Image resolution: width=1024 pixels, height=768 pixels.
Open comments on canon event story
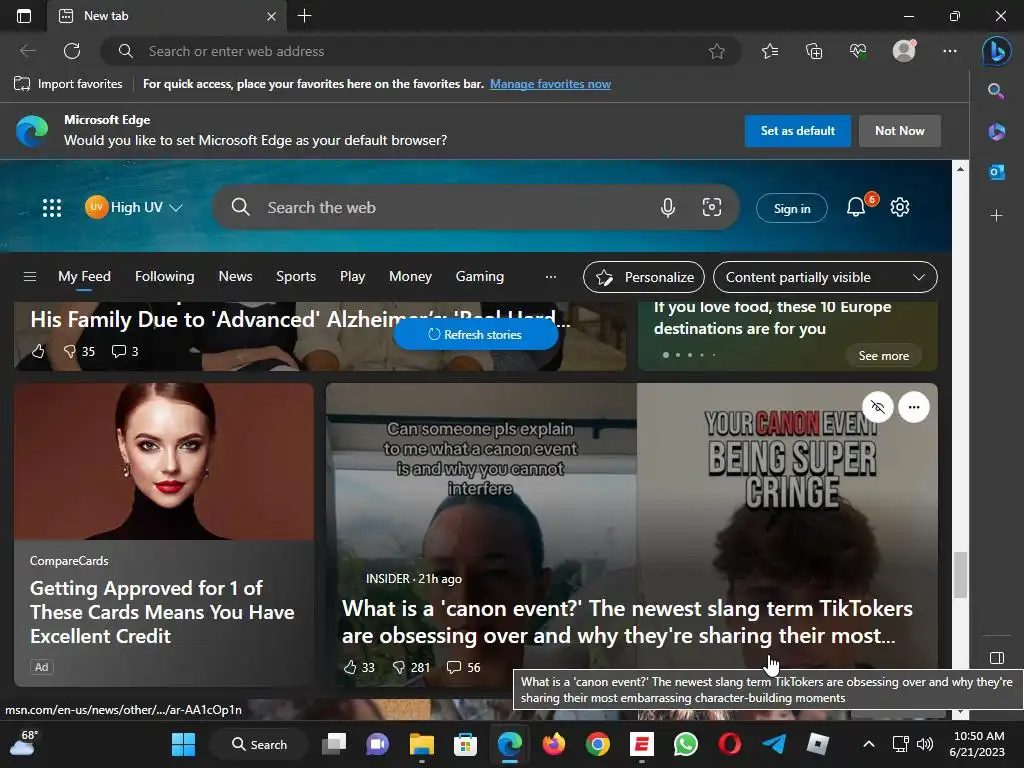click(463, 667)
